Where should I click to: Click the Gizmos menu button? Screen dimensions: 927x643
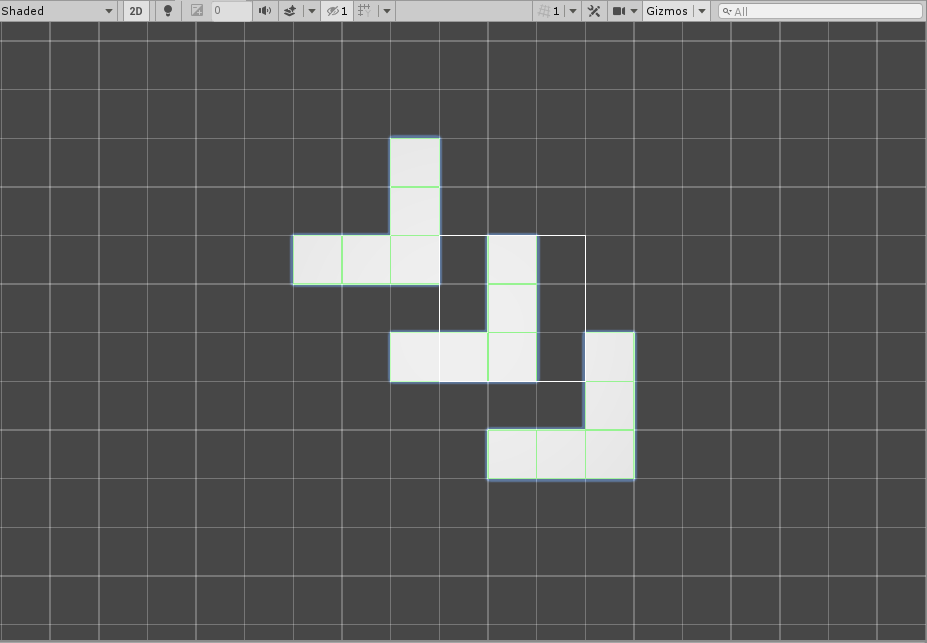(x=666, y=10)
